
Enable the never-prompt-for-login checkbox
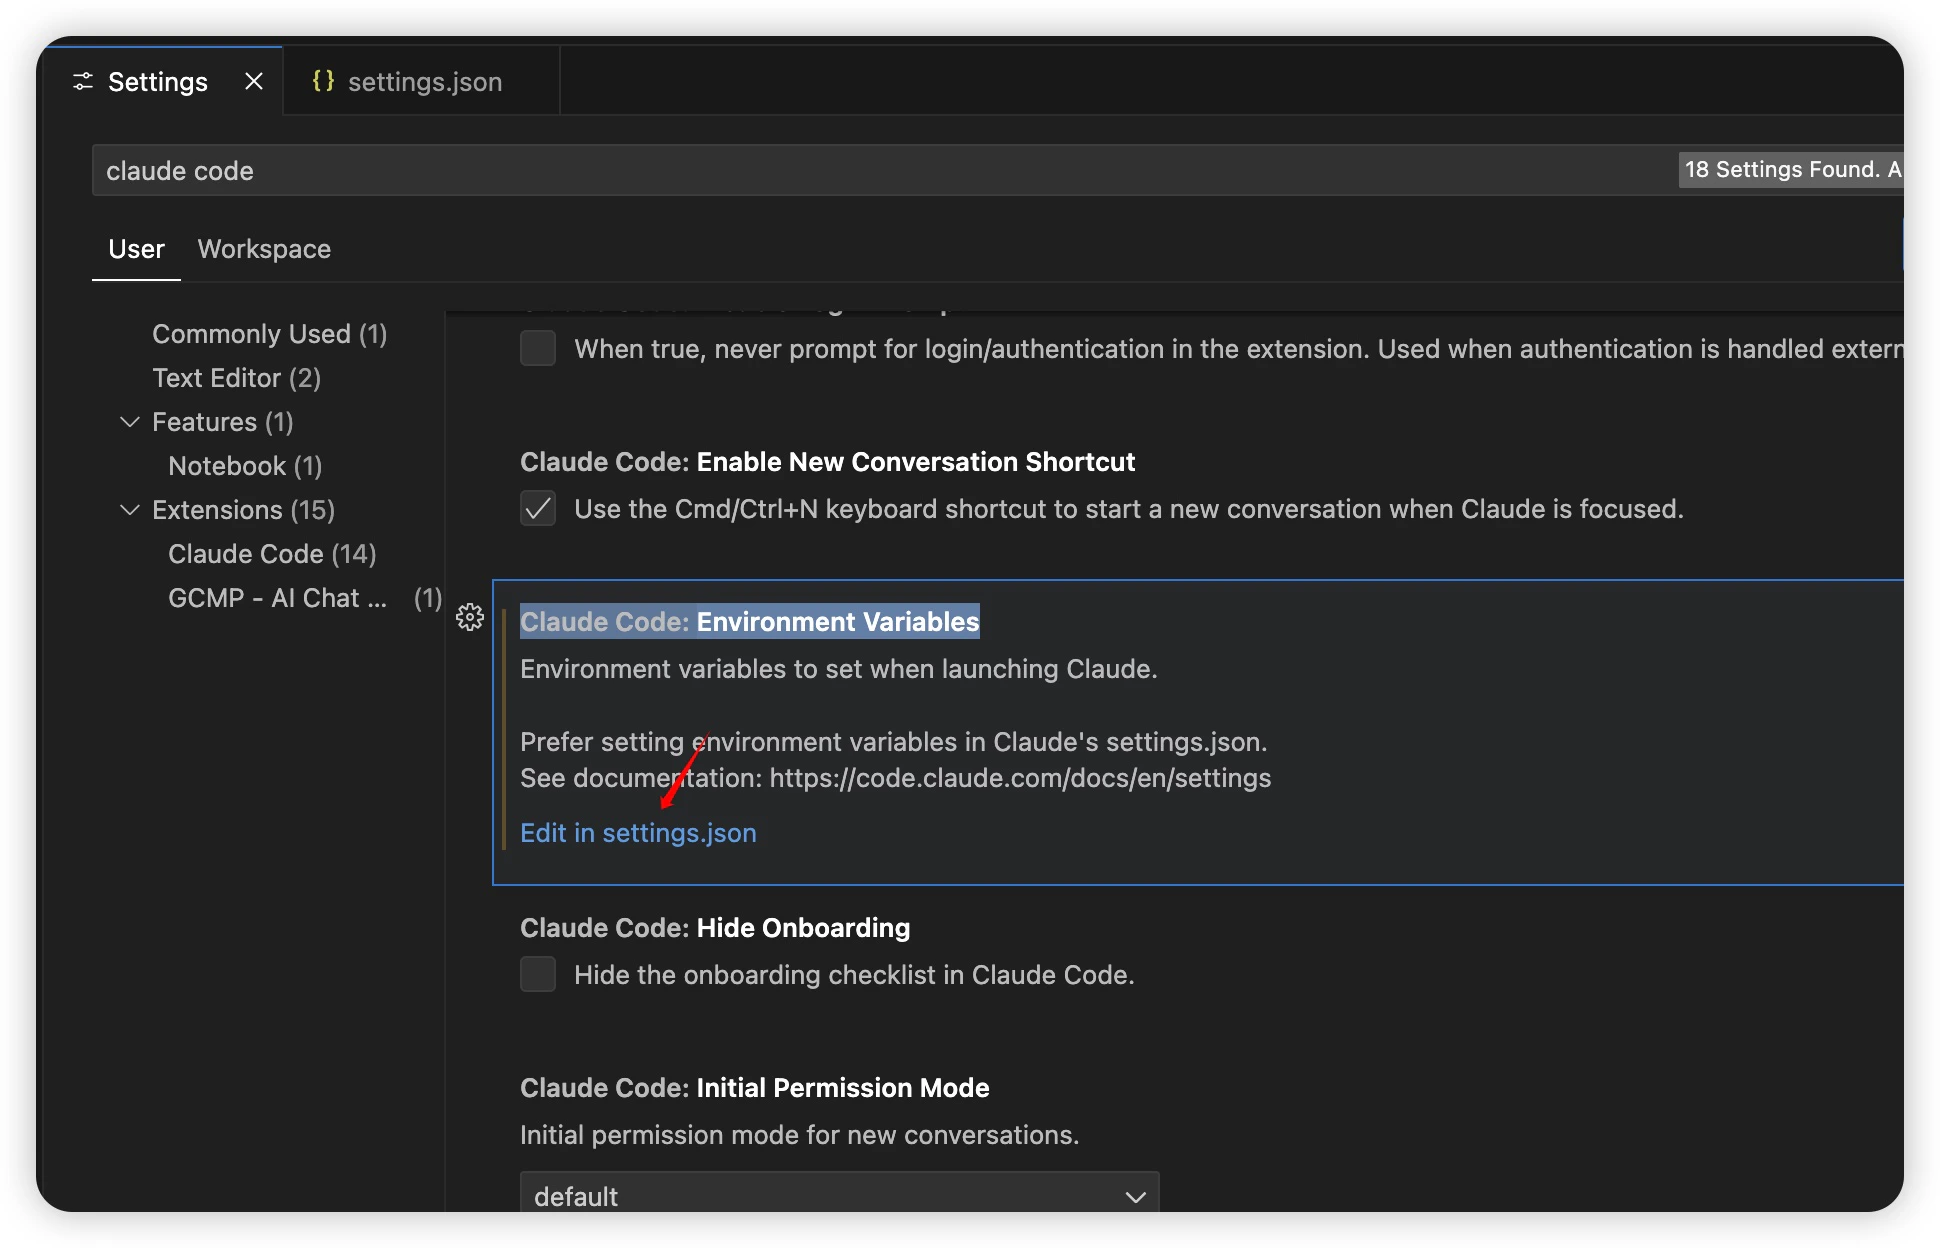[x=538, y=348]
